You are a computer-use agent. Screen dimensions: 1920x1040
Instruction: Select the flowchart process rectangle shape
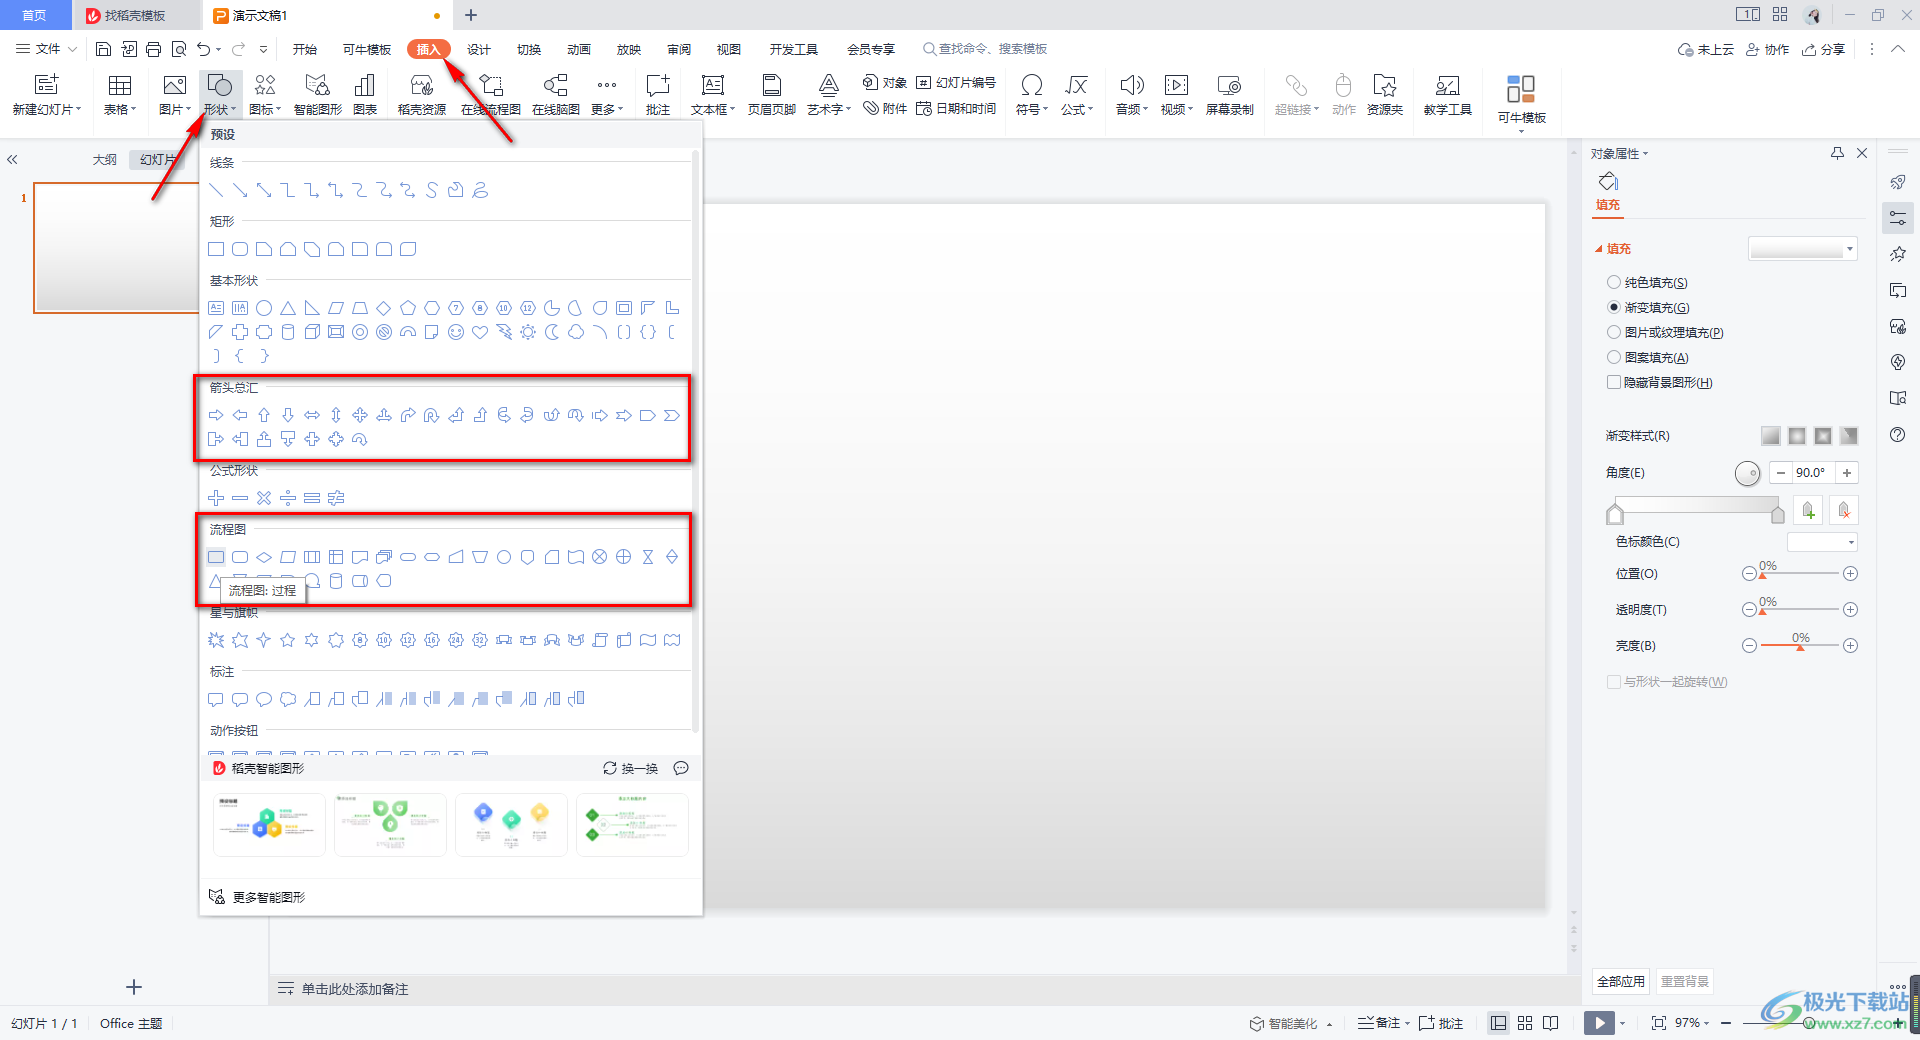click(216, 557)
